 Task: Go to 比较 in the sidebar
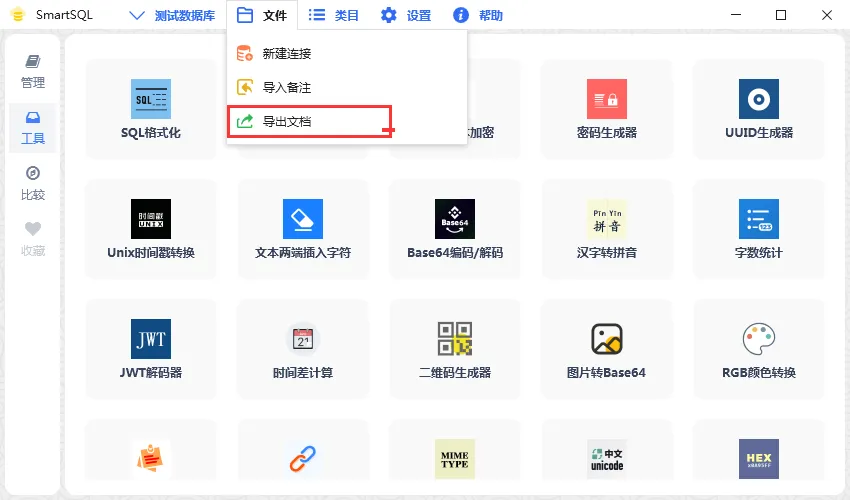point(33,184)
